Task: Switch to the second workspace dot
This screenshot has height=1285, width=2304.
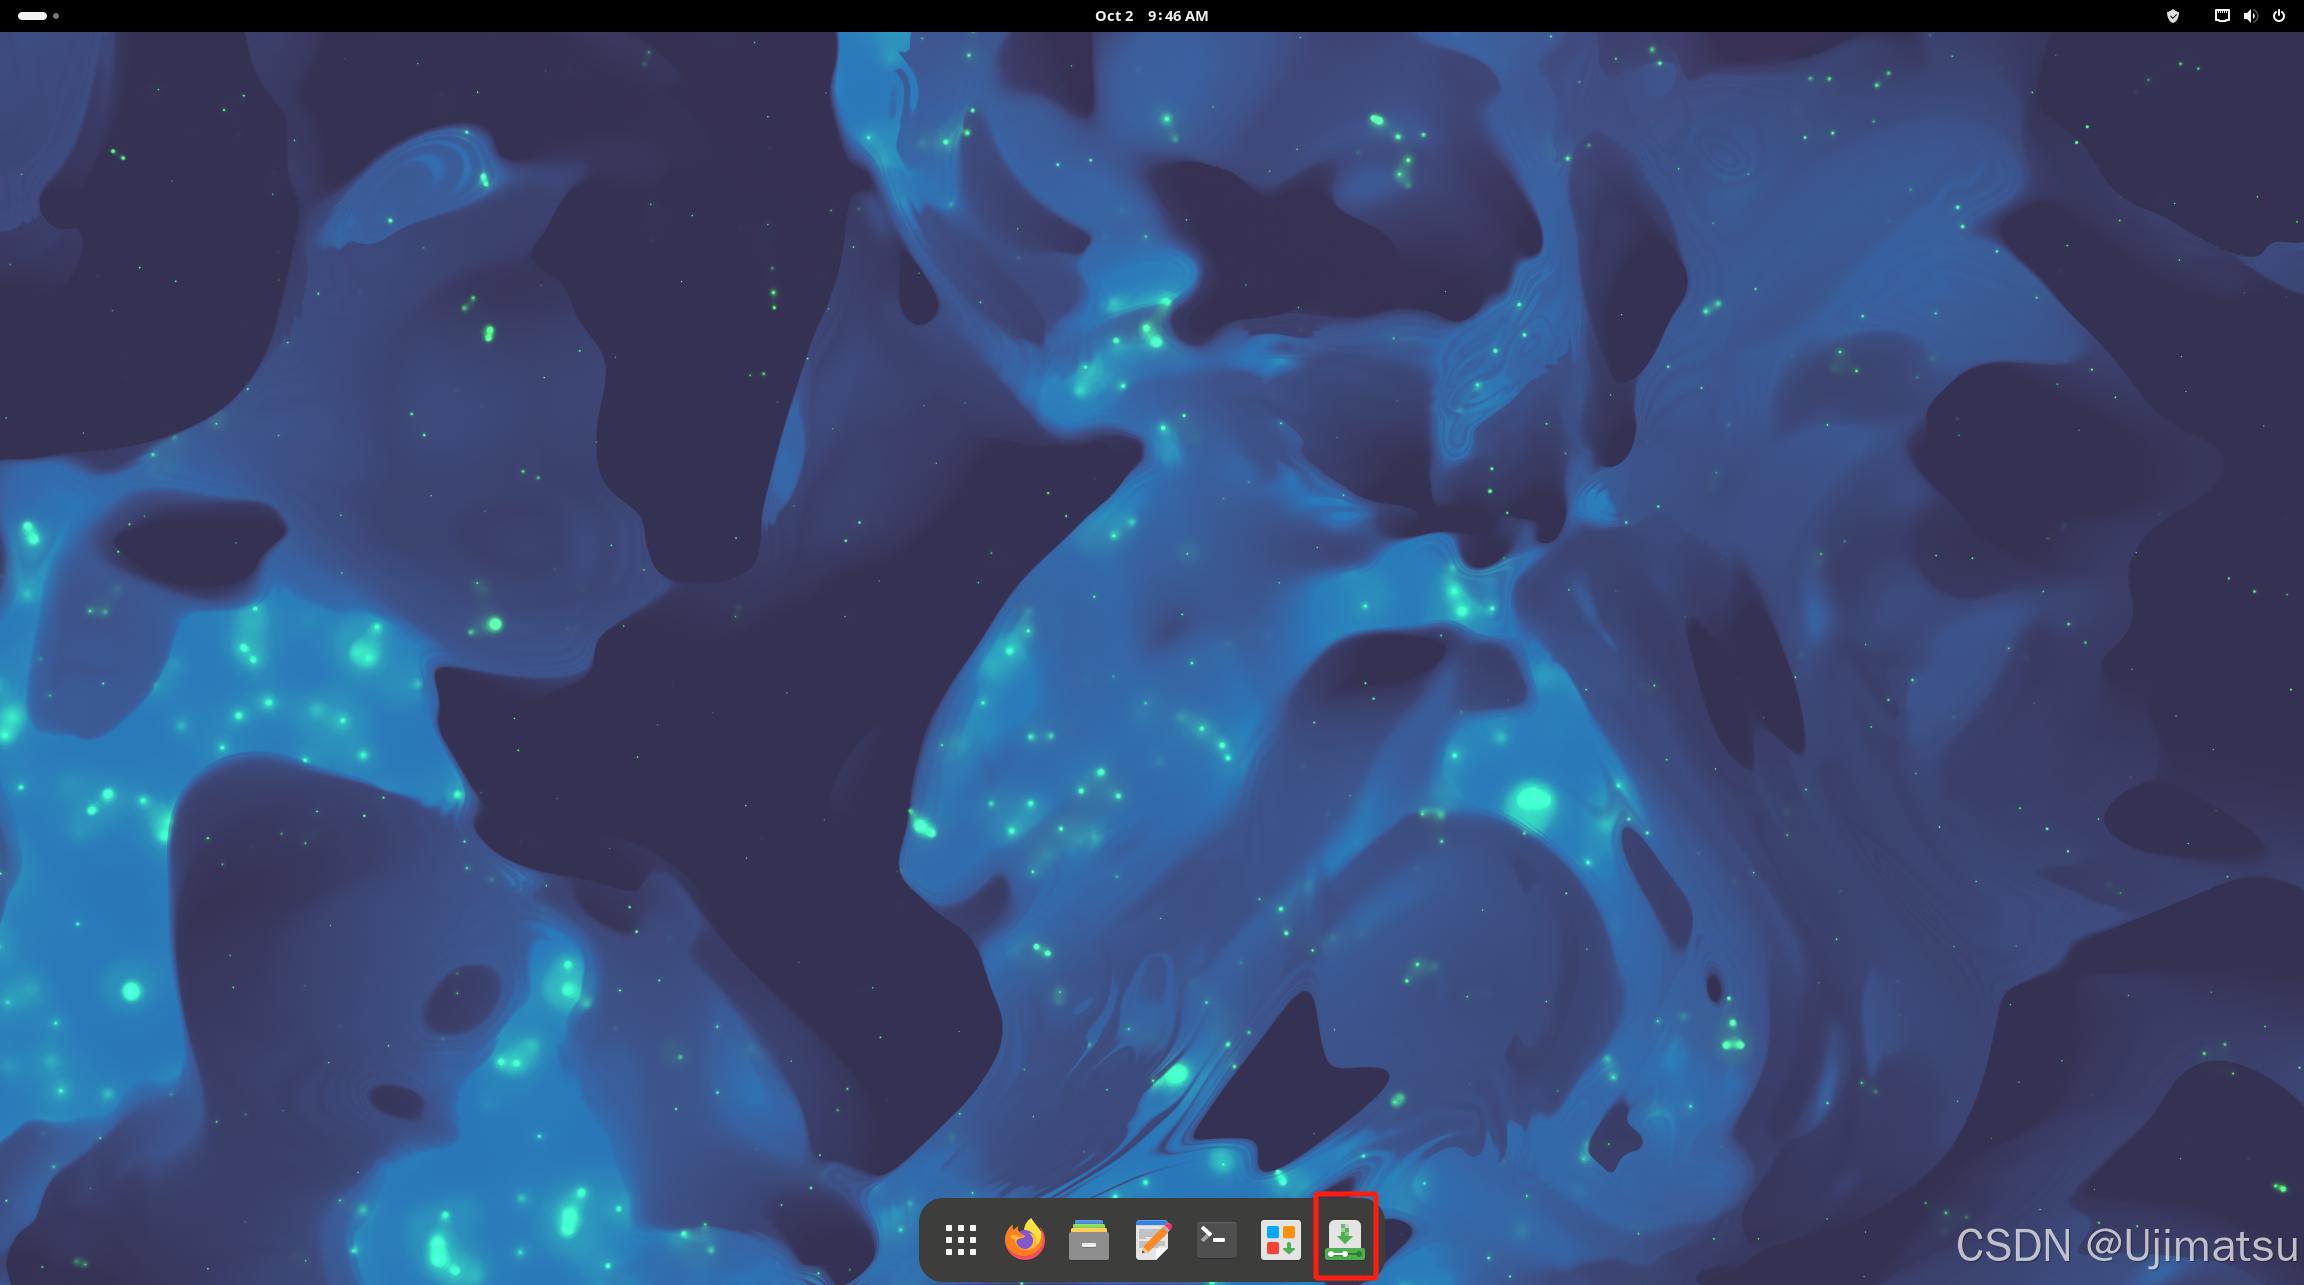Action: [x=56, y=16]
